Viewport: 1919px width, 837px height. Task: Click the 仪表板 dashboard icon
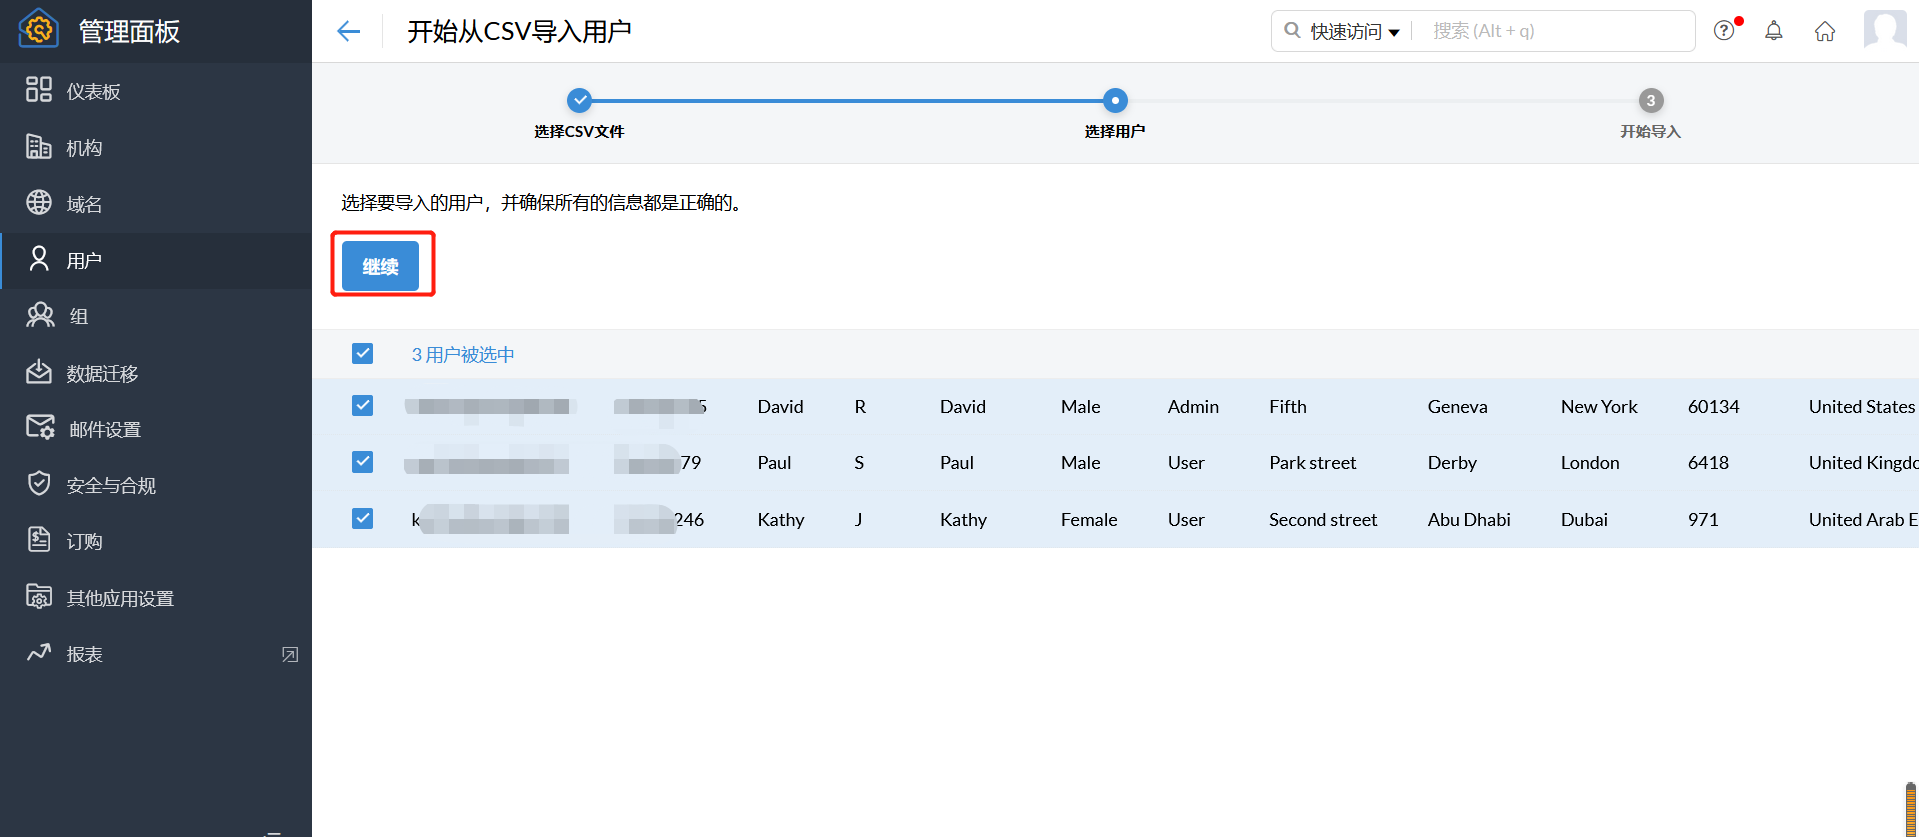(x=39, y=90)
